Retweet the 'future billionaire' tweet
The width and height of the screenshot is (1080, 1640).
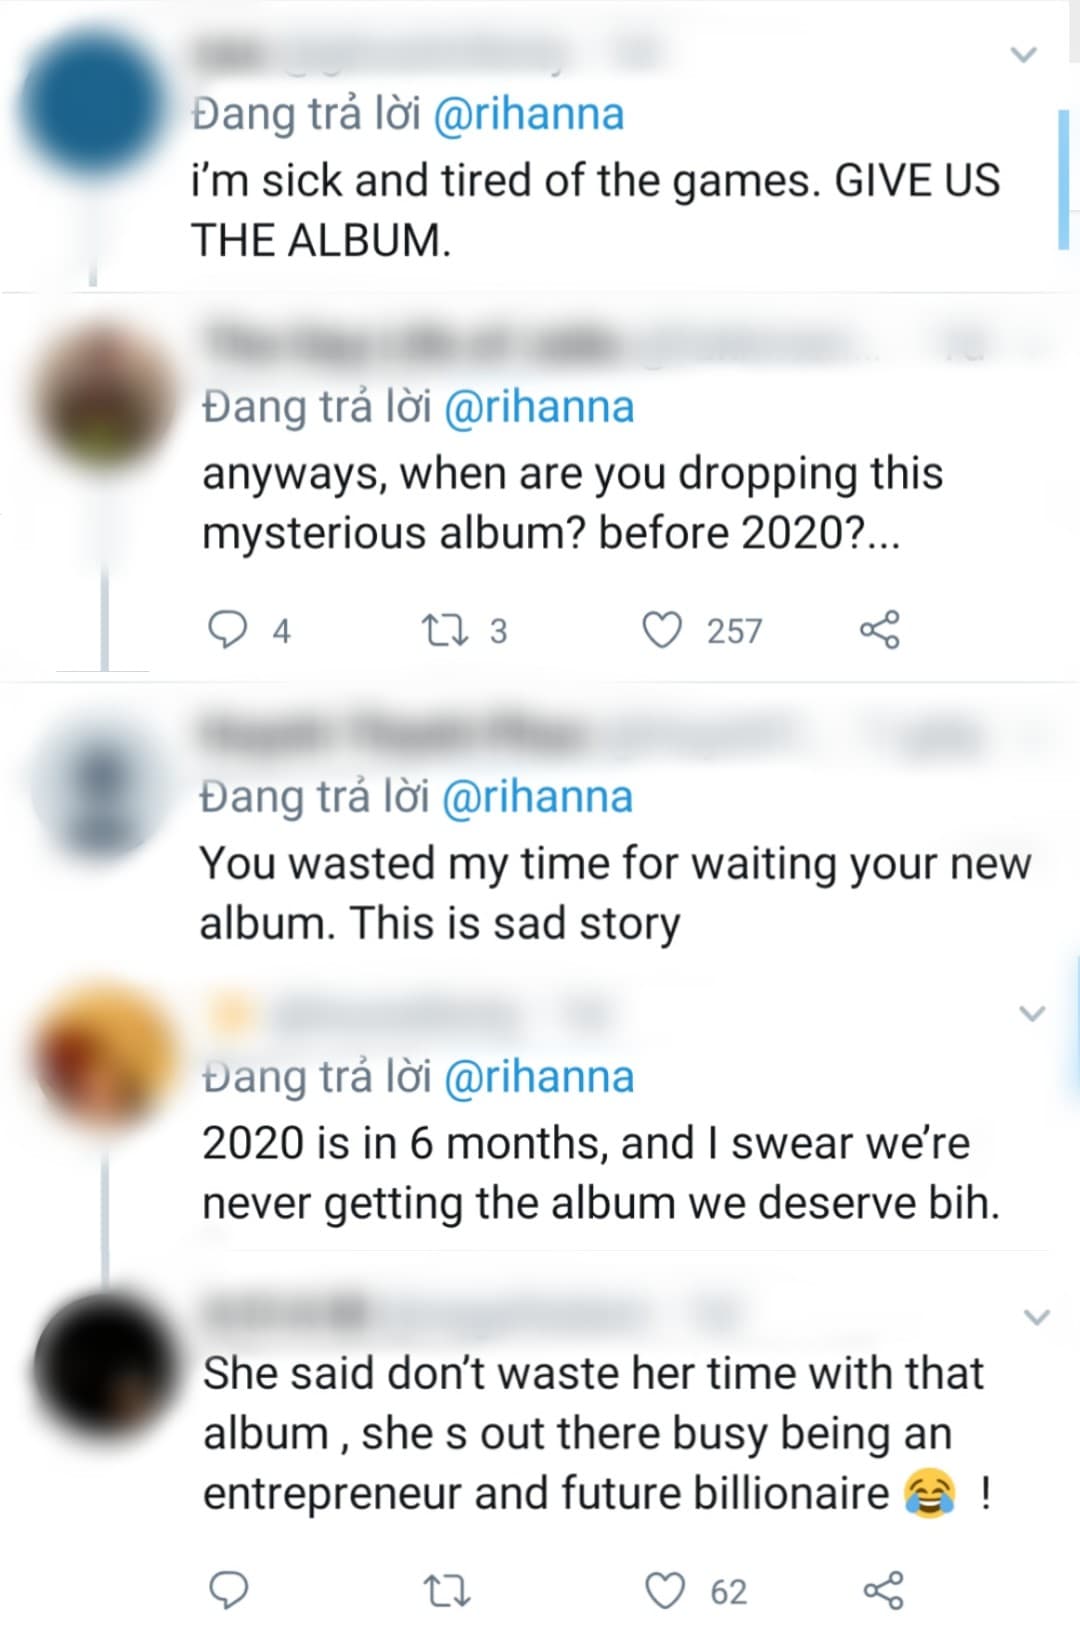tap(447, 1590)
